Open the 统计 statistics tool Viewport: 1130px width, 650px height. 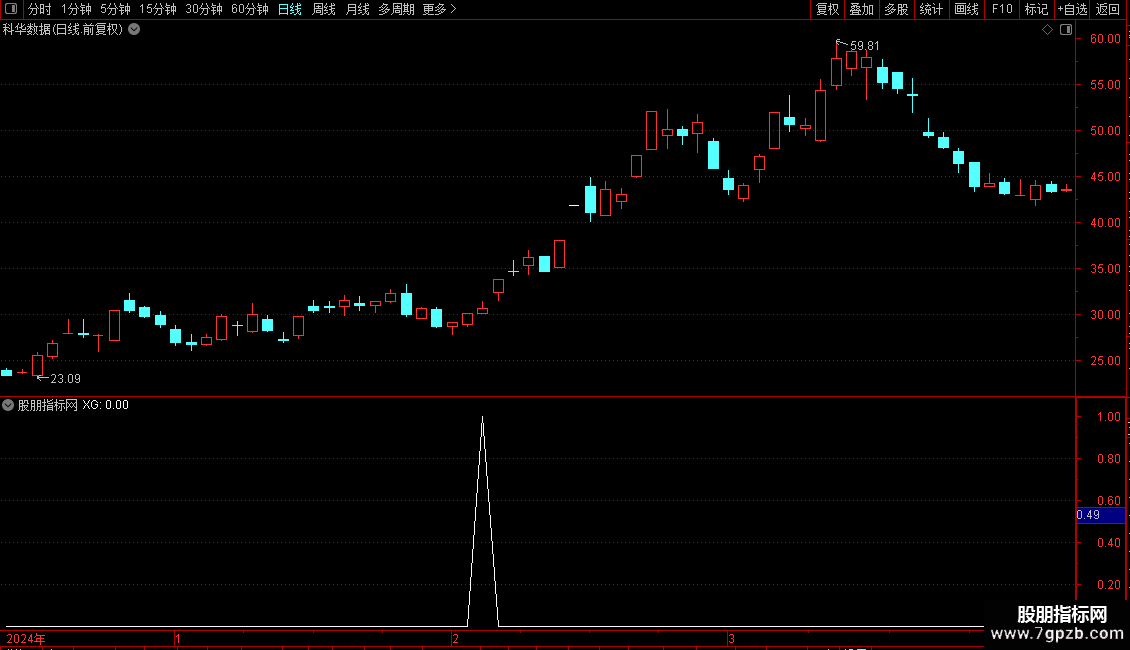coord(930,9)
